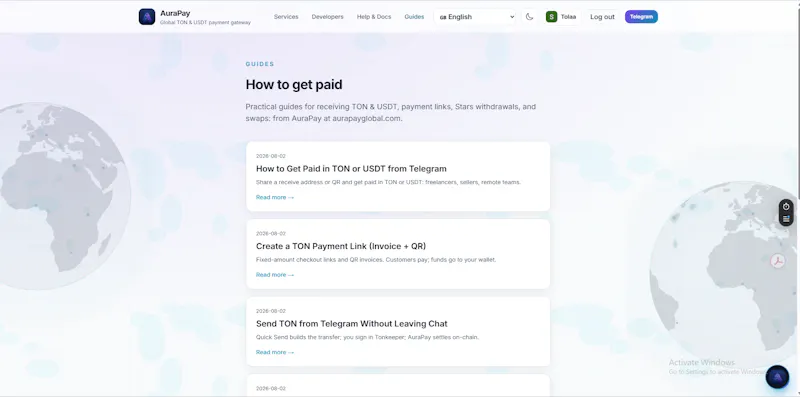Click the AuraPay logo icon in header

147,17
